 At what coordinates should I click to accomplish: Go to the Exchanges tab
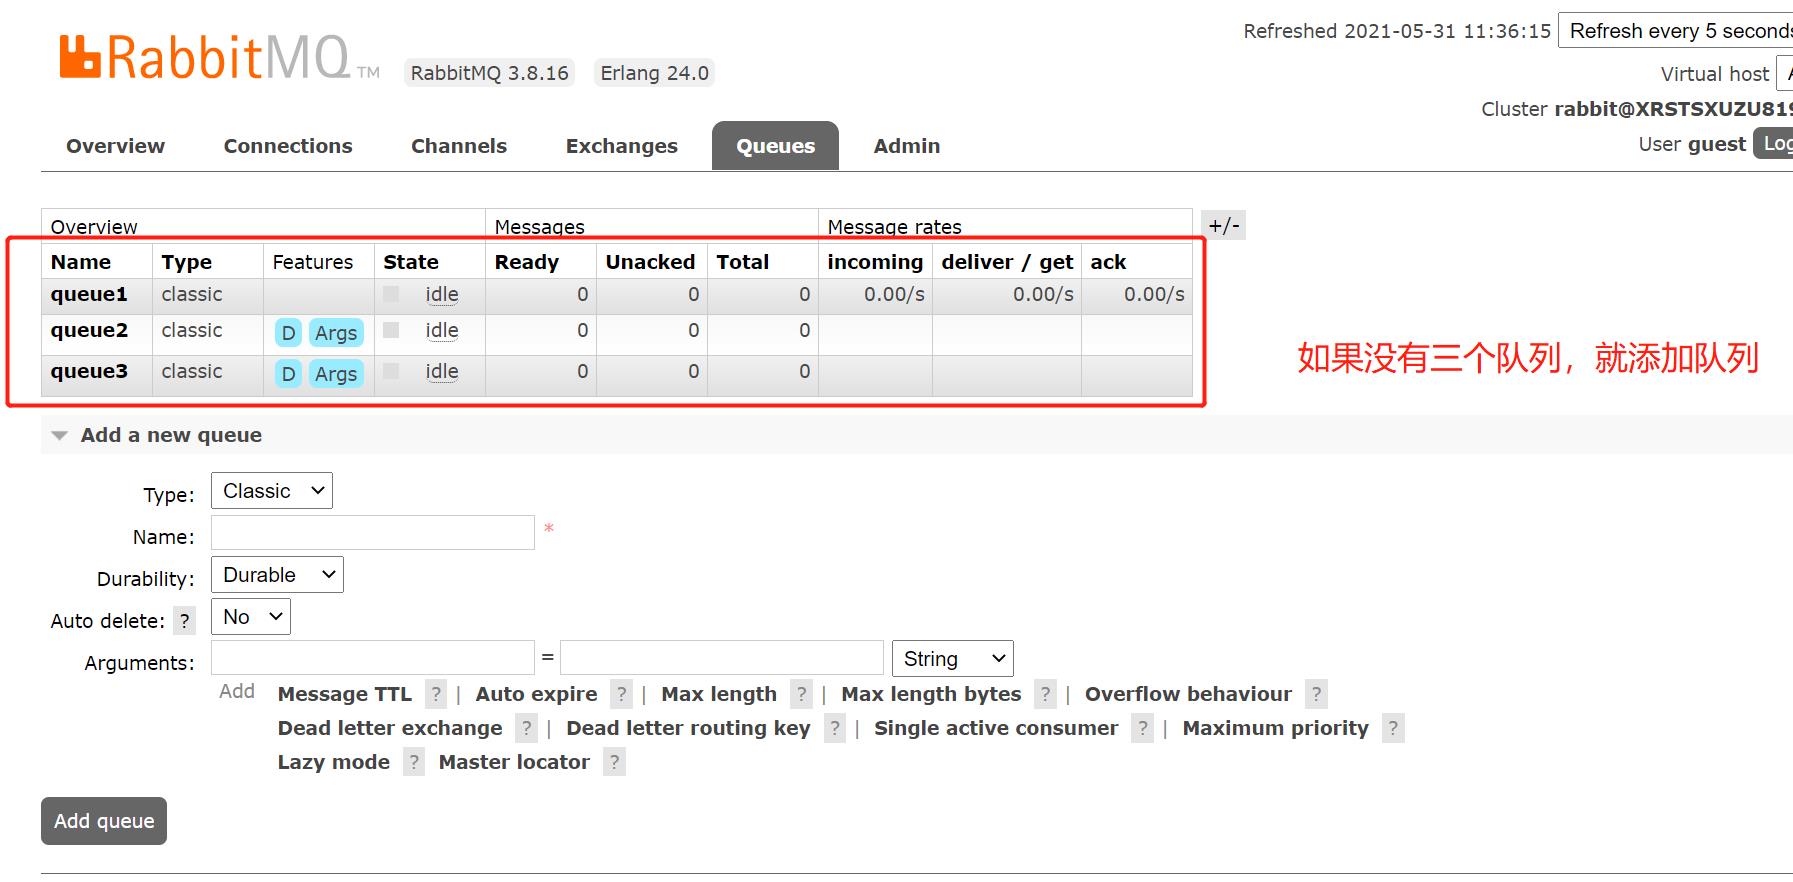pyautogui.click(x=622, y=146)
